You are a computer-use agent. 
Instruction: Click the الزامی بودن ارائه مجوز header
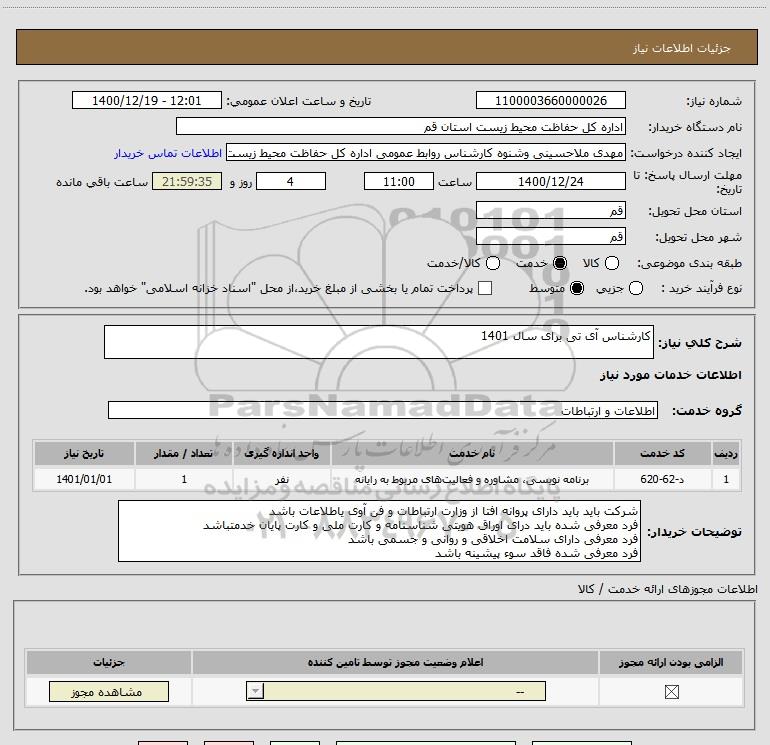coord(671,662)
